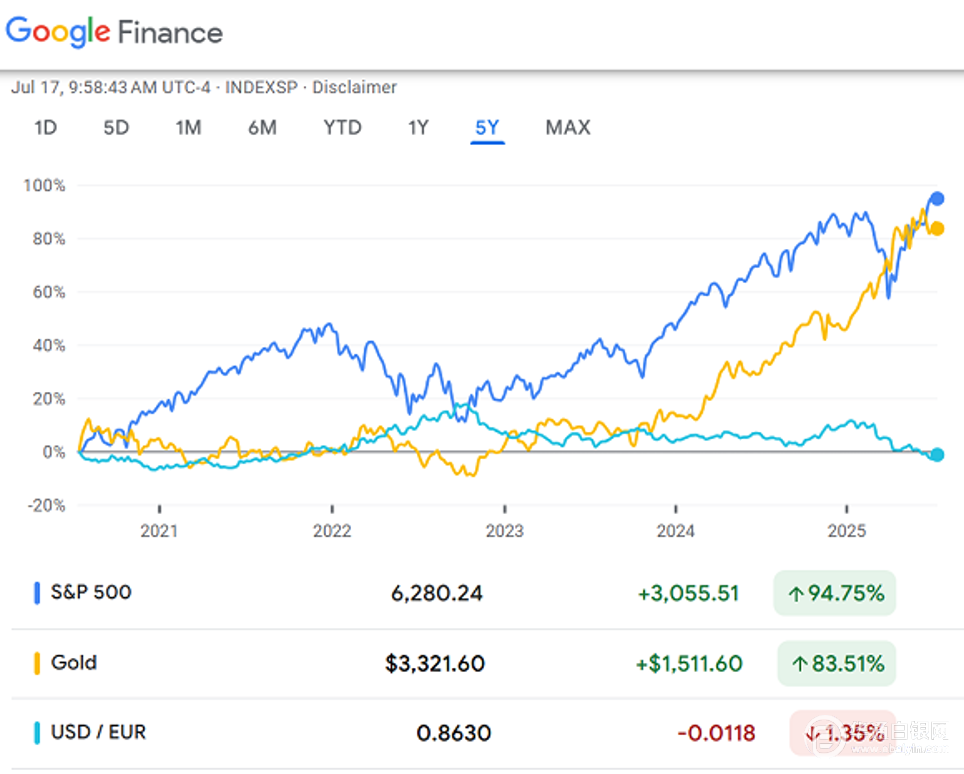This screenshot has height=774, width=964.
Task: Click the blue S&P 500 color marker
Action: pos(37,593)
